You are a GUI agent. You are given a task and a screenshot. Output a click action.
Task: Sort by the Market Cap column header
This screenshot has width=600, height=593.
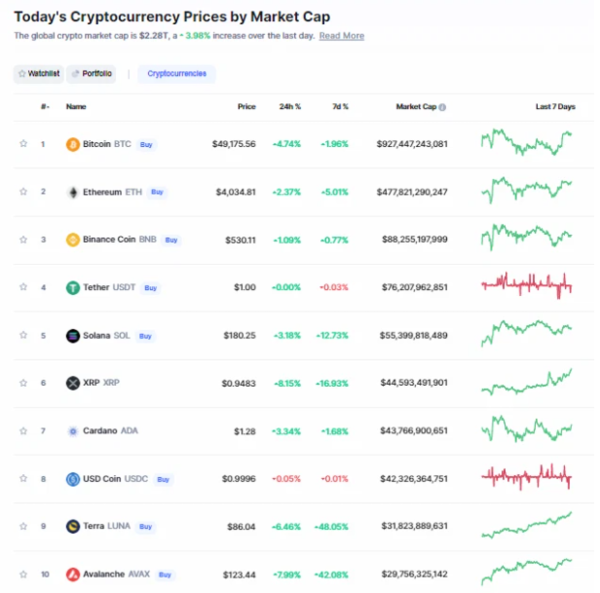click(x=416, y=106)
